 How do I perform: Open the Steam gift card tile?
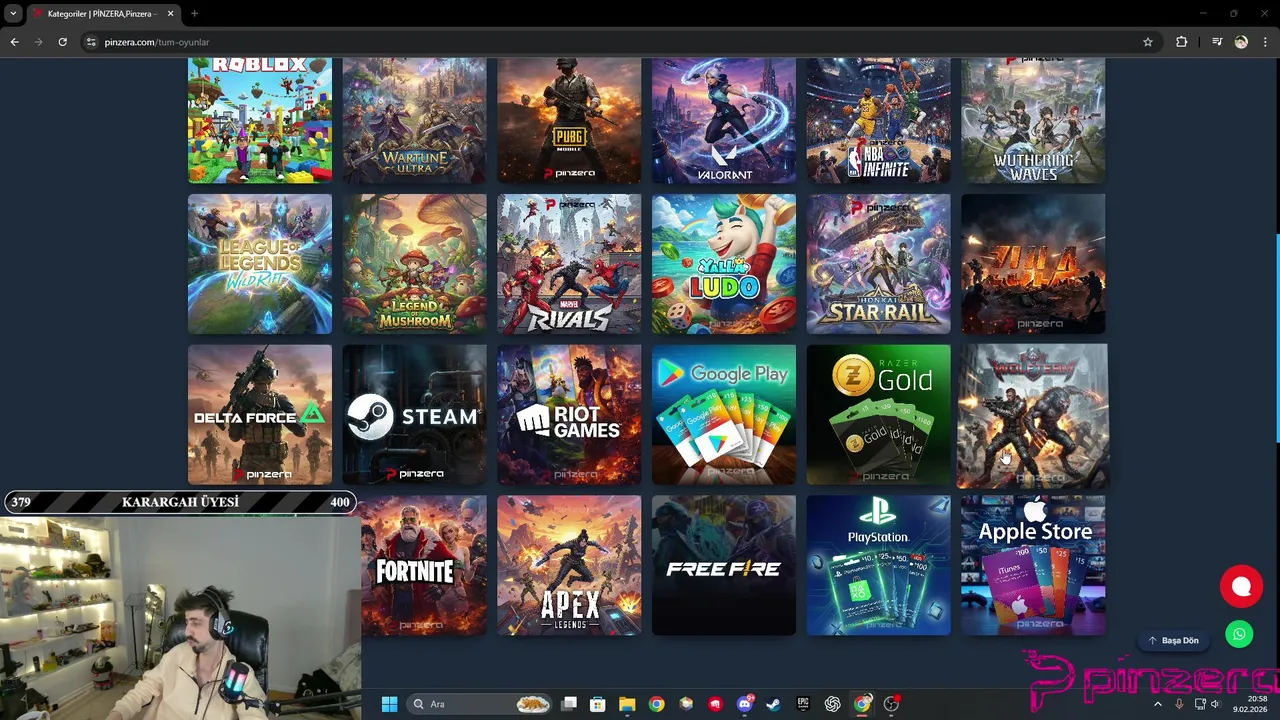click(414, 415)
